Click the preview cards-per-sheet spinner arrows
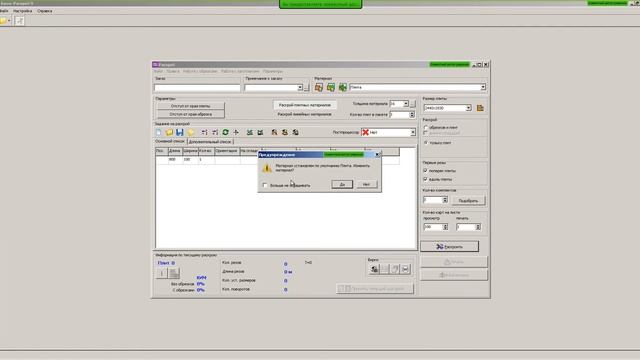 click(x=445, y=227)
